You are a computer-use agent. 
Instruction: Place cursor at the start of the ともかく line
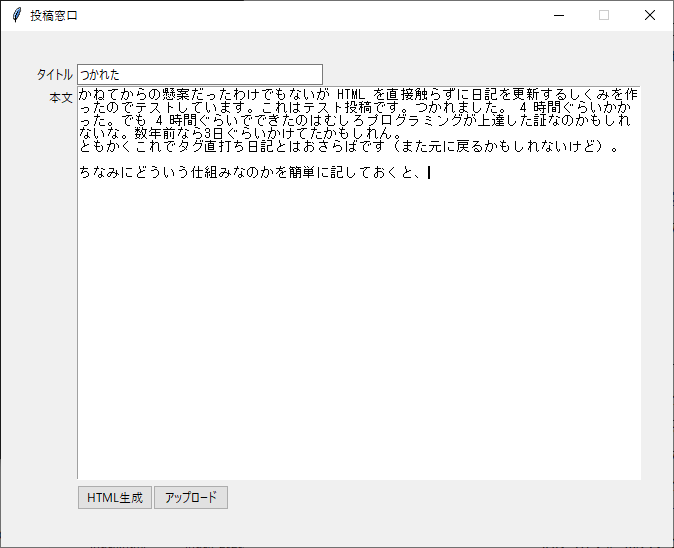click(80, 147)
